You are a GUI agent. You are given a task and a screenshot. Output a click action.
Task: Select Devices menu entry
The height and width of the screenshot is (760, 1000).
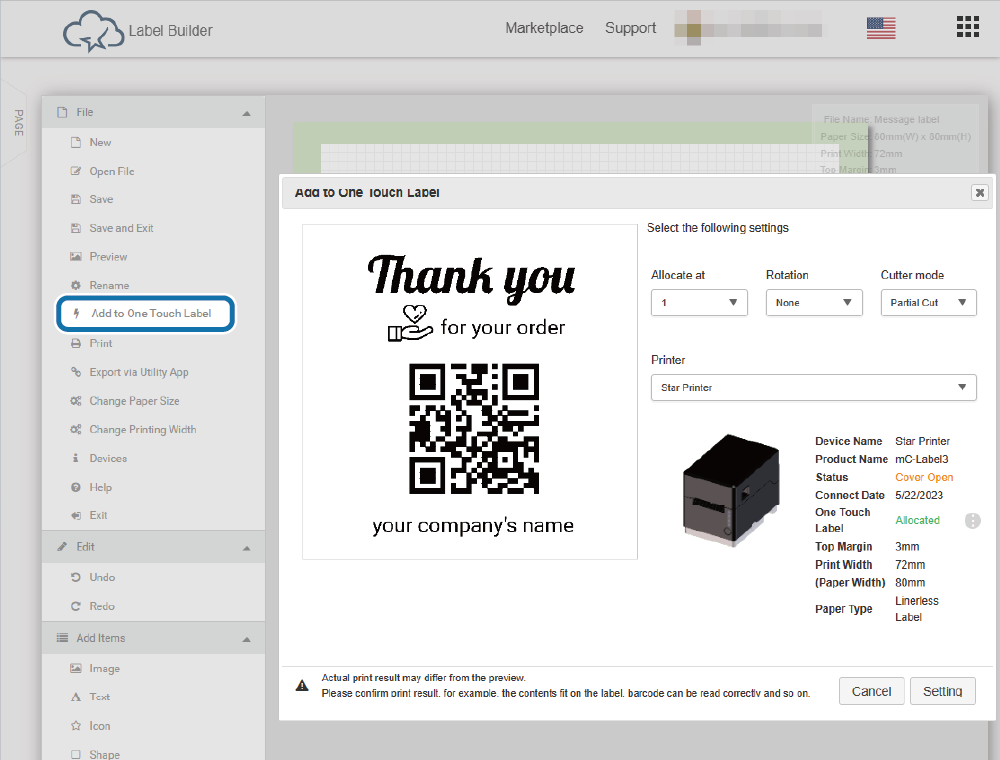pyautogui.click(x=108, y=458)
